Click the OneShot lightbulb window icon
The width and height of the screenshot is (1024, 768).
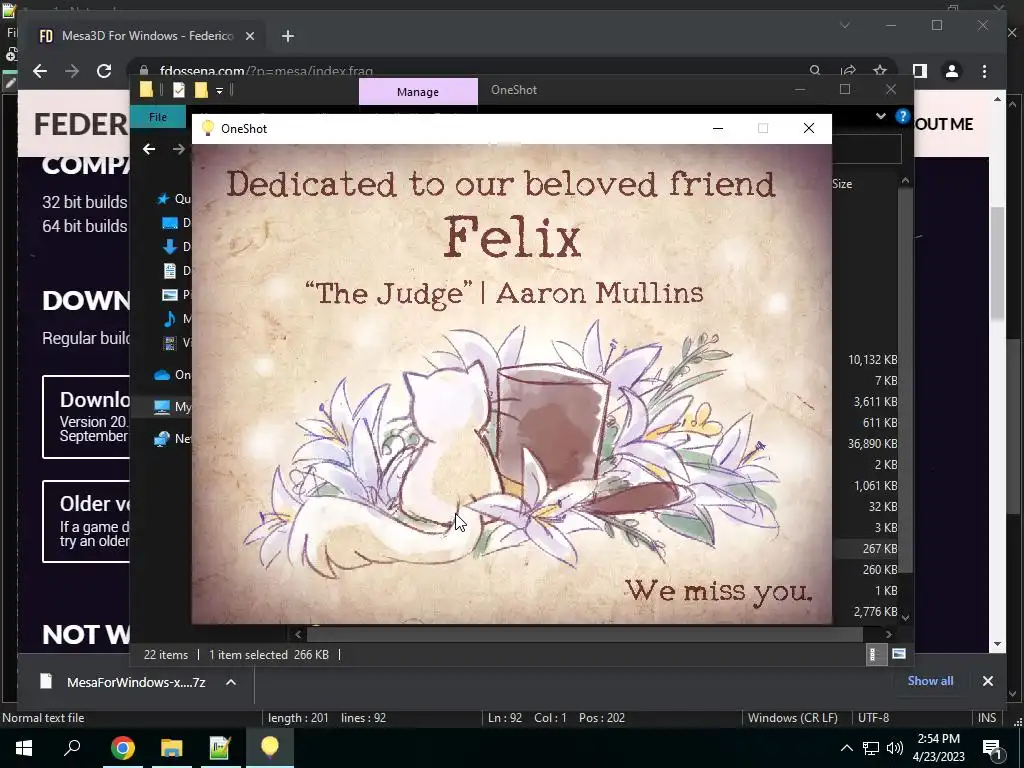208,129
